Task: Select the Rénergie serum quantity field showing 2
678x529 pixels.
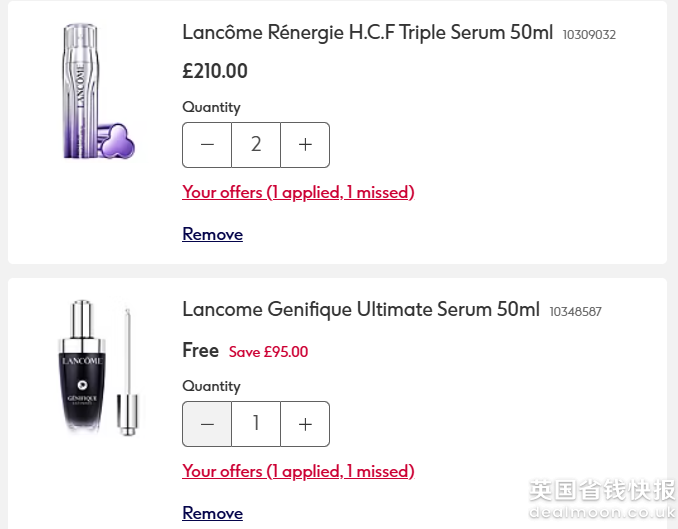Action: pyautogui.click(x=256, y=145)
